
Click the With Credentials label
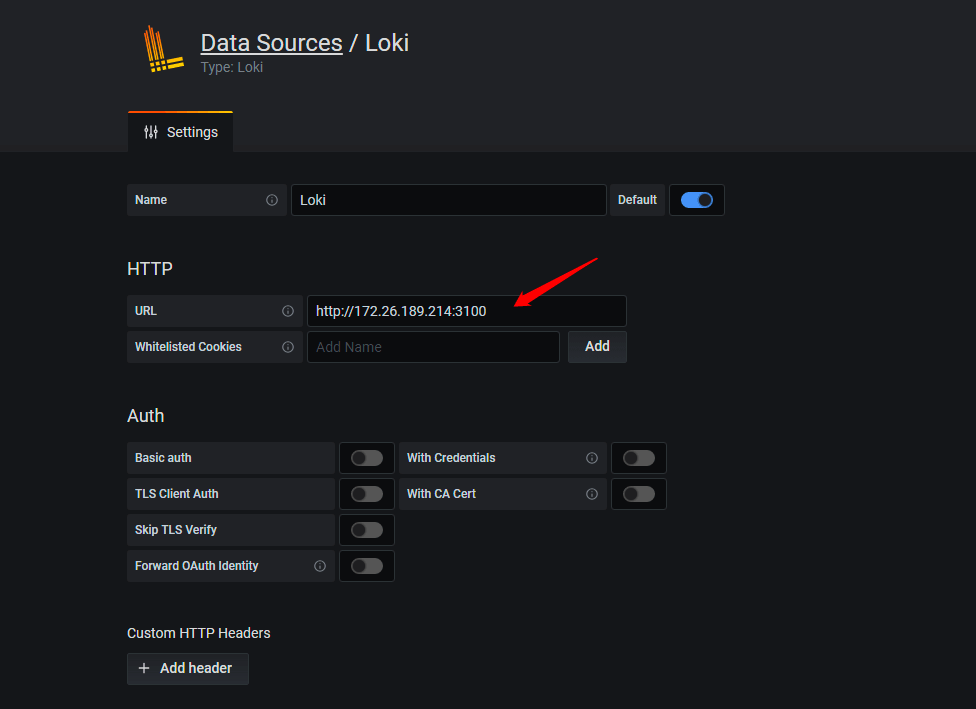point(451,458)
